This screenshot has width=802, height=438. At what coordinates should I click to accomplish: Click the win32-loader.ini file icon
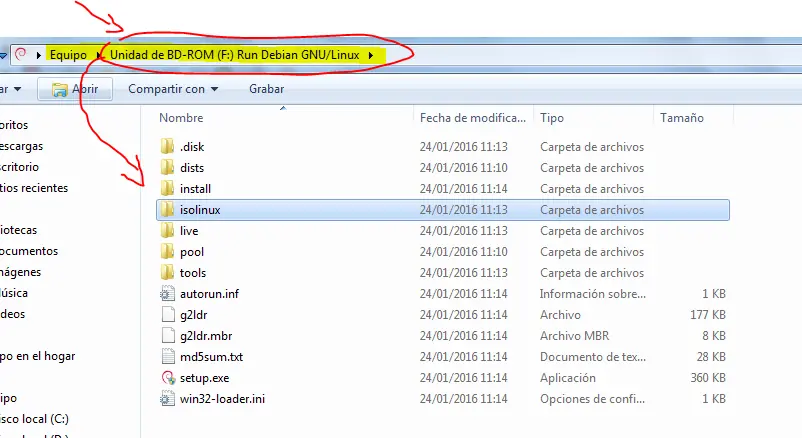(167, 399)
